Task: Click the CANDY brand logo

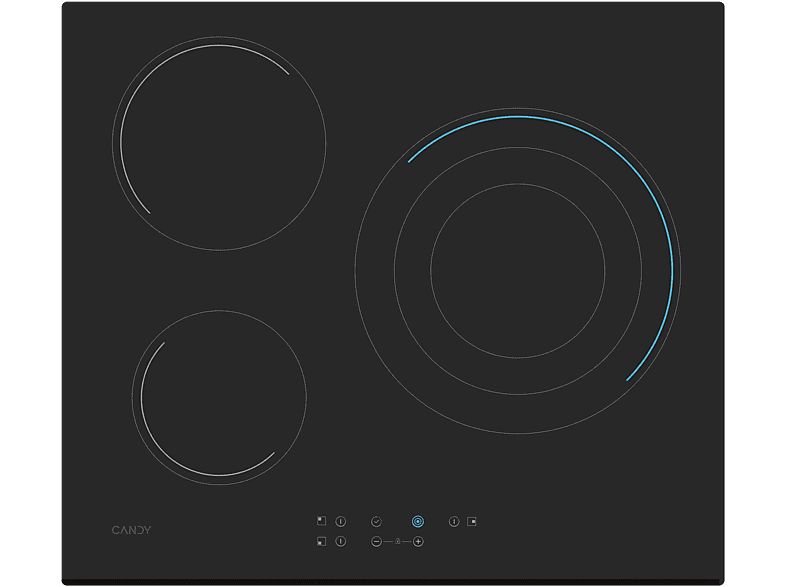Action: (131, 530)
